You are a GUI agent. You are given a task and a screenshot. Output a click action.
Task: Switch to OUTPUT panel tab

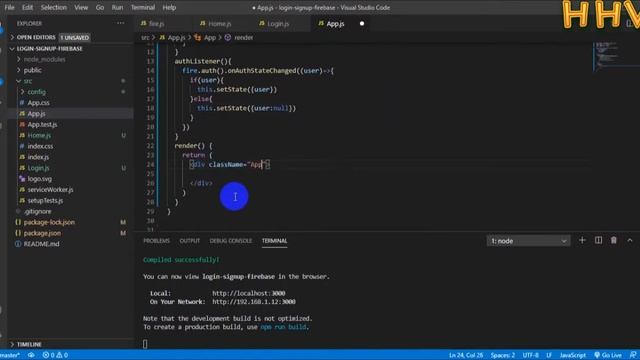190,241
